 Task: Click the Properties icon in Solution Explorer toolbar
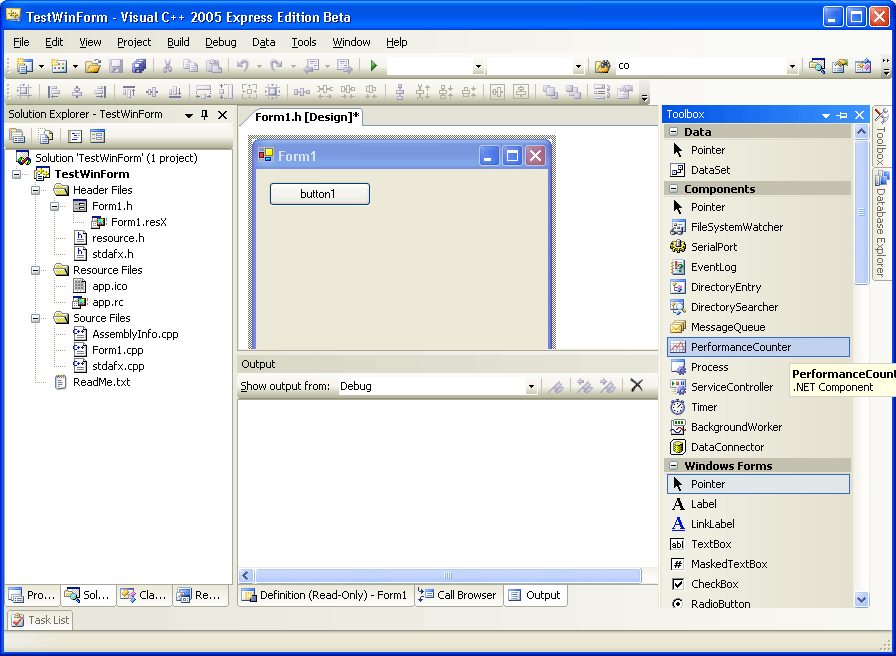click(x=17, y=136)
